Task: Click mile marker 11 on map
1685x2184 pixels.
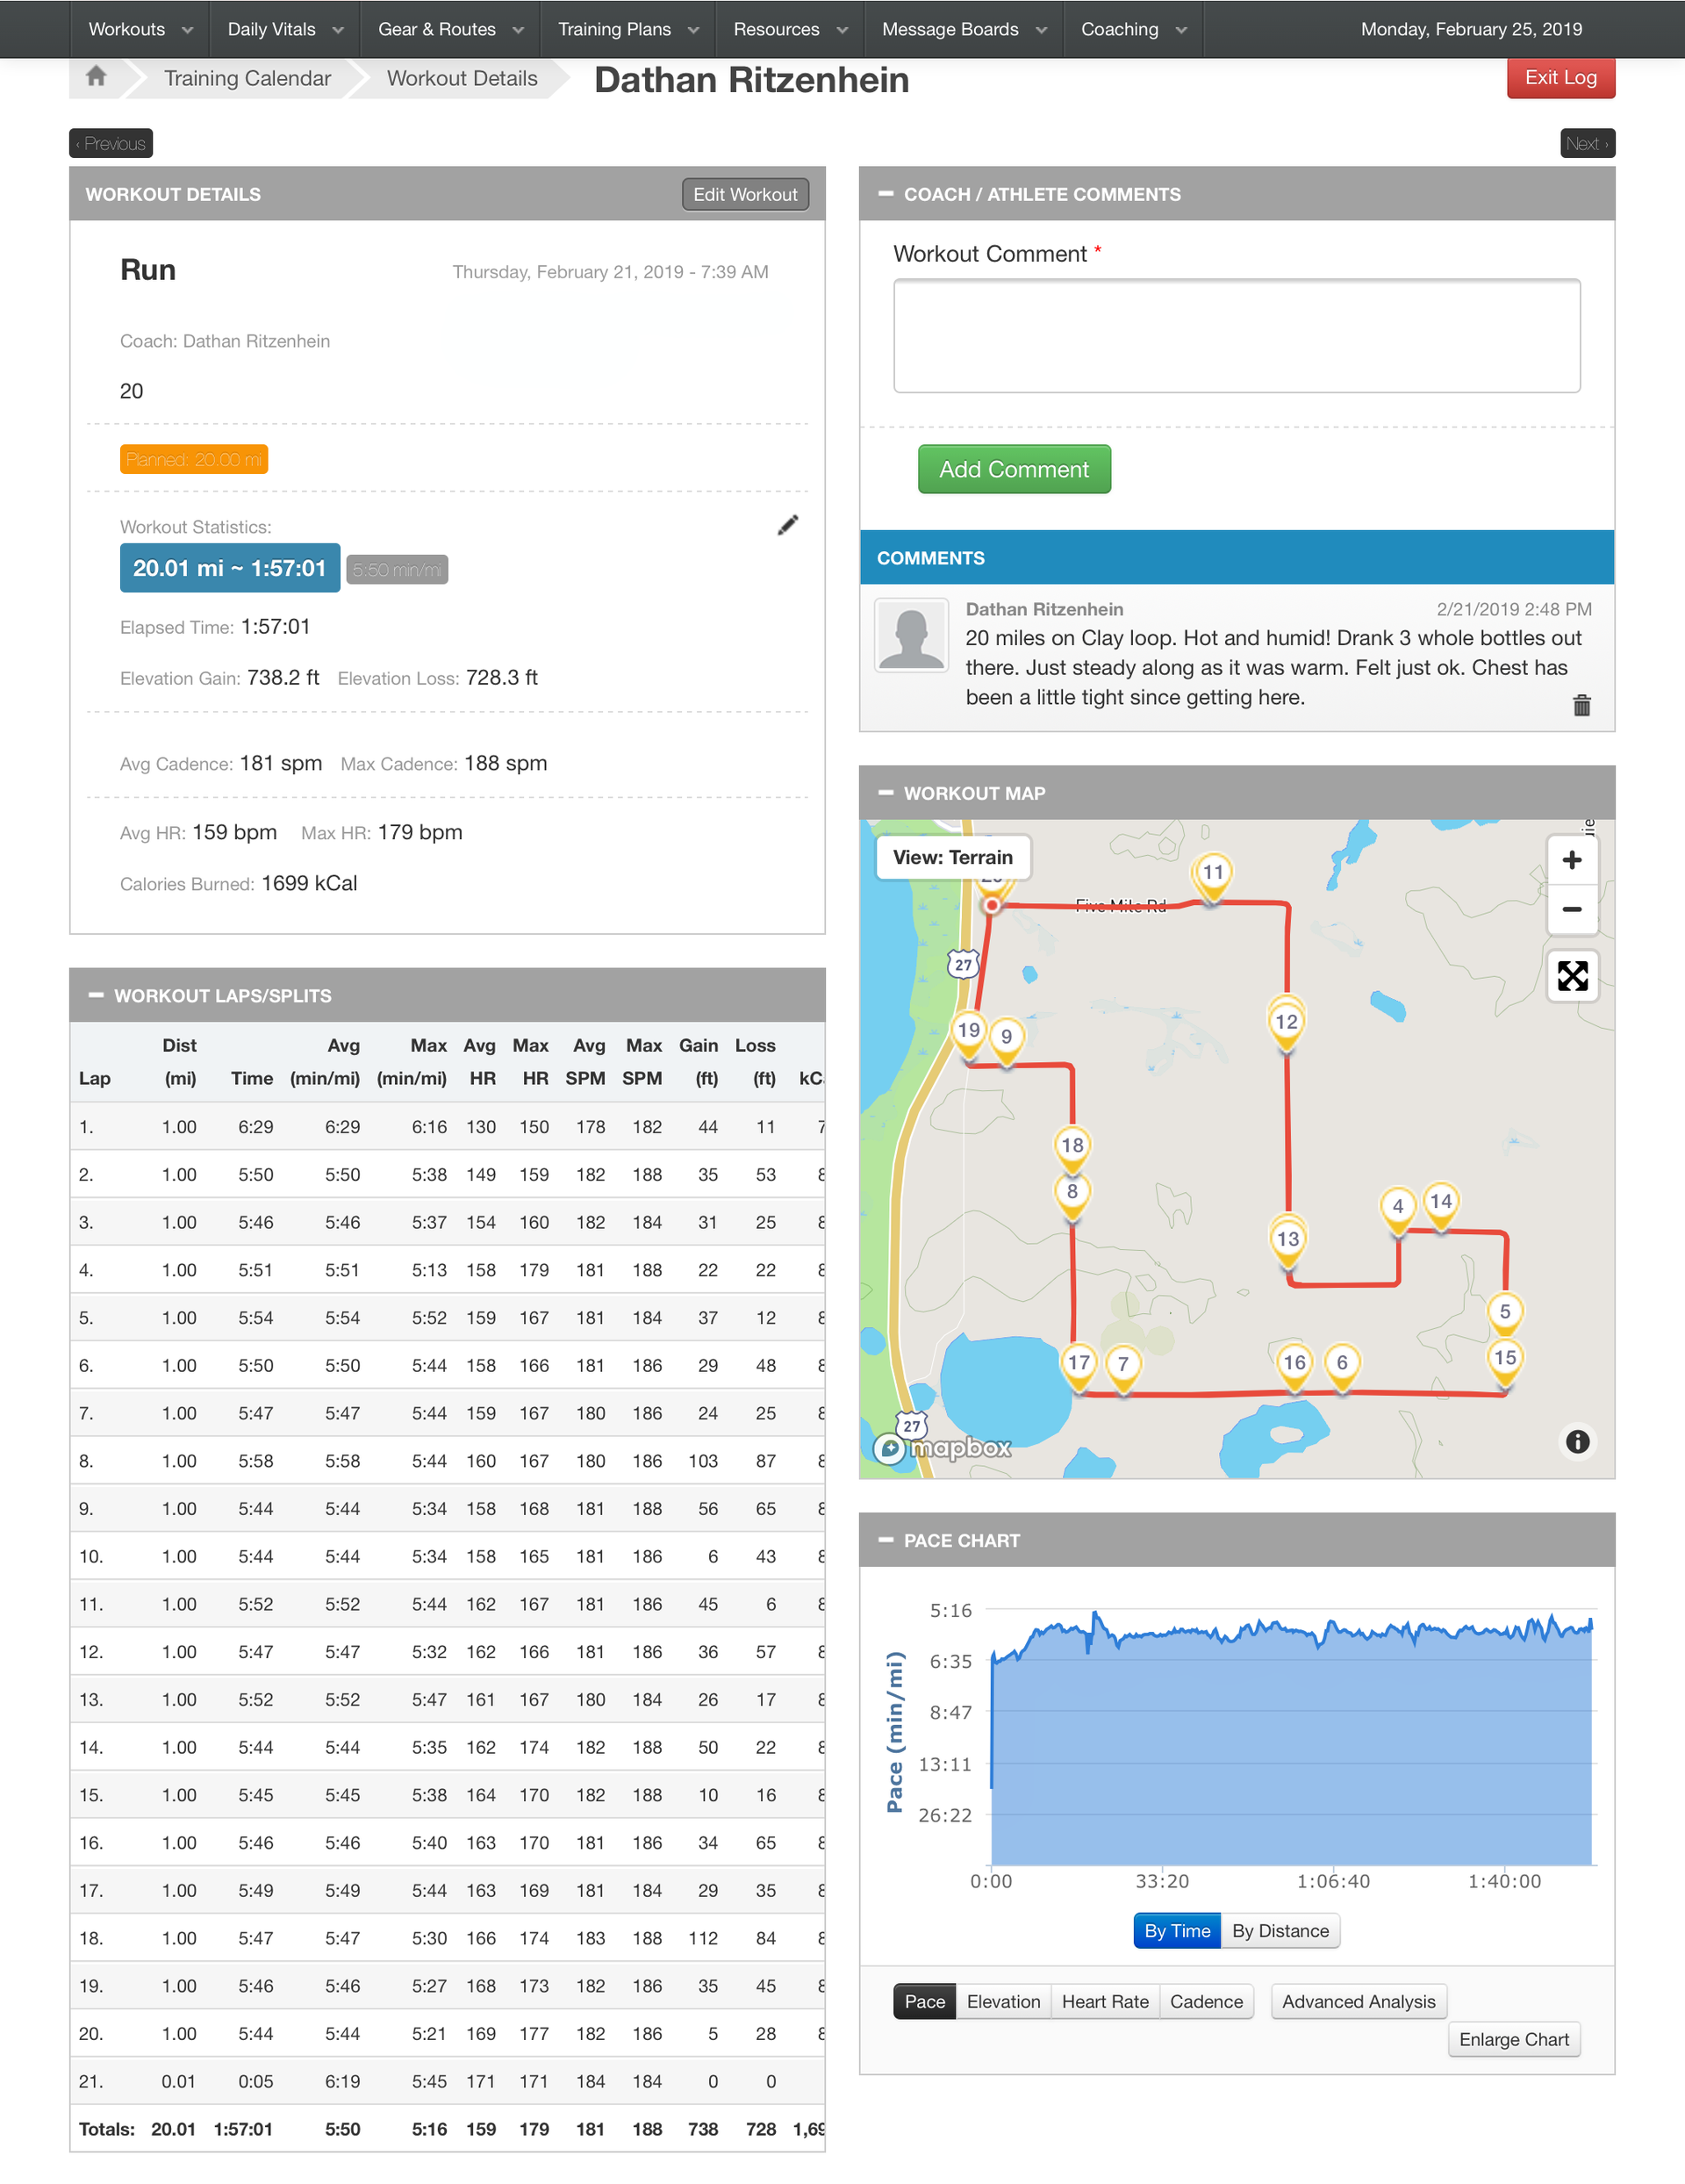Action: tap(1212, 873)
